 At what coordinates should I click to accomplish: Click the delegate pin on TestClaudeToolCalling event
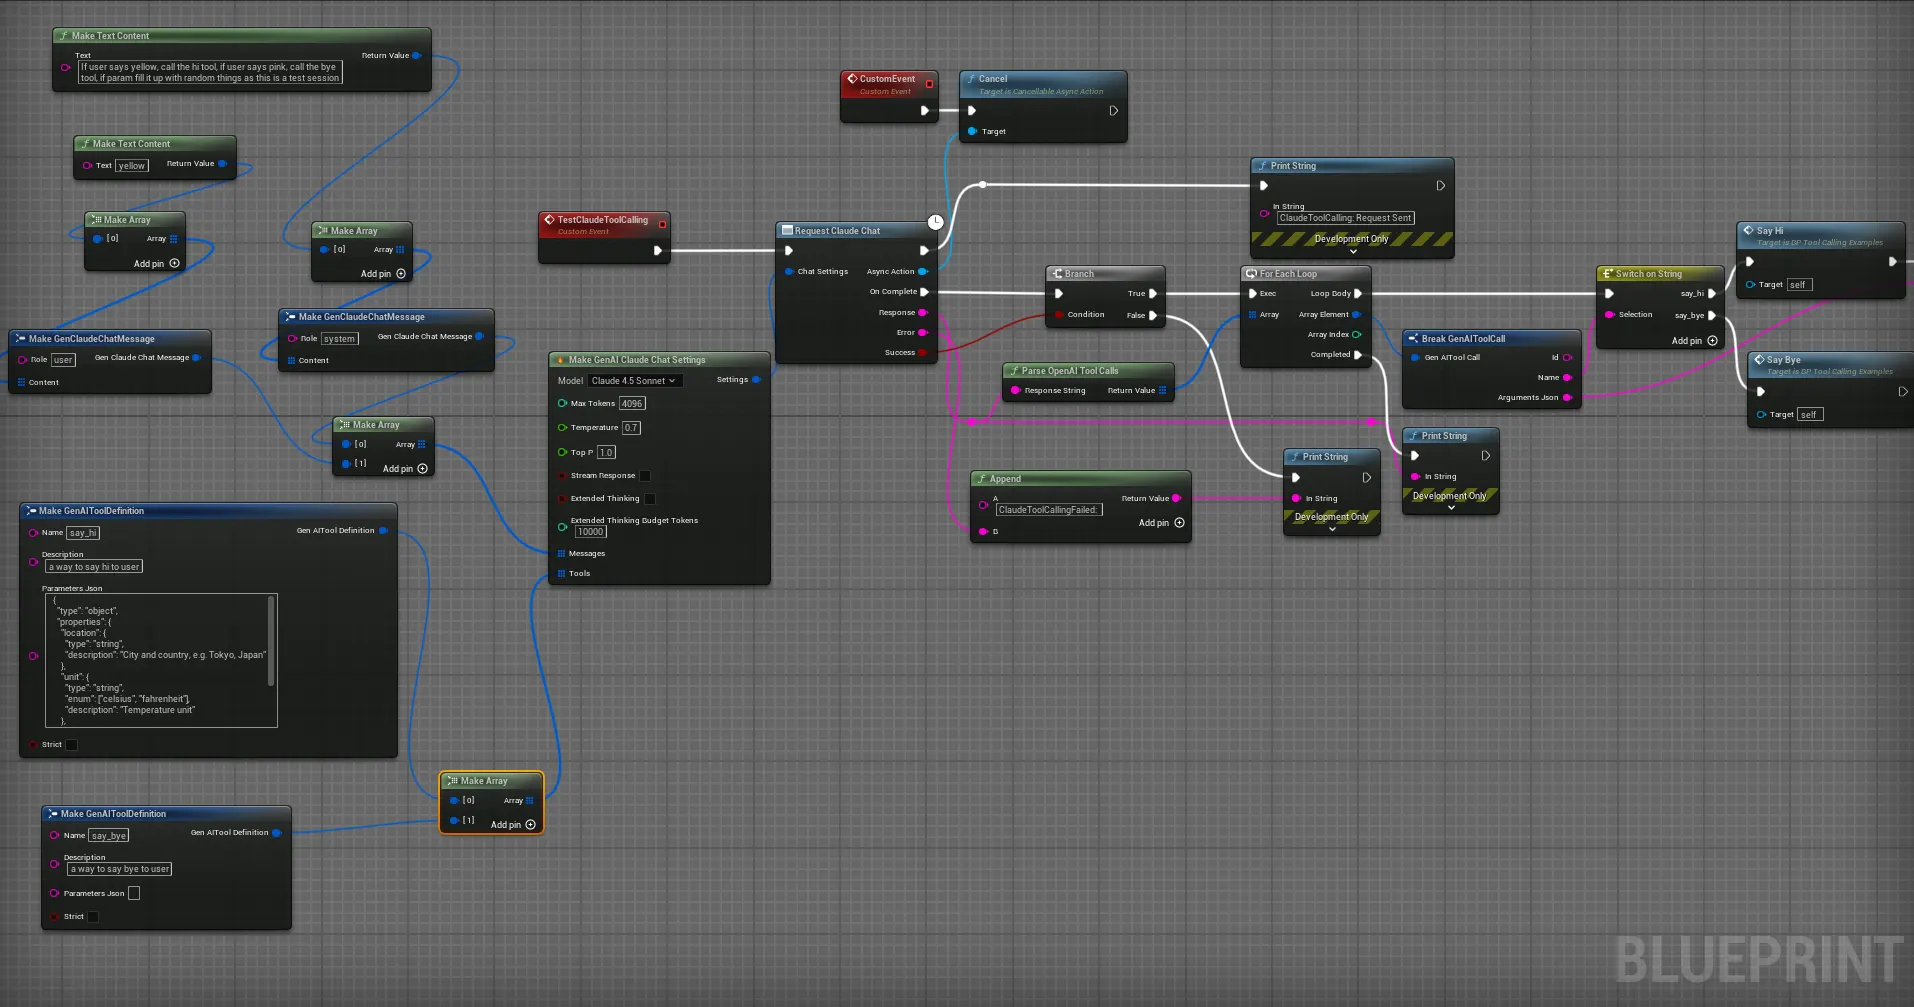click(x=662, y=224)
